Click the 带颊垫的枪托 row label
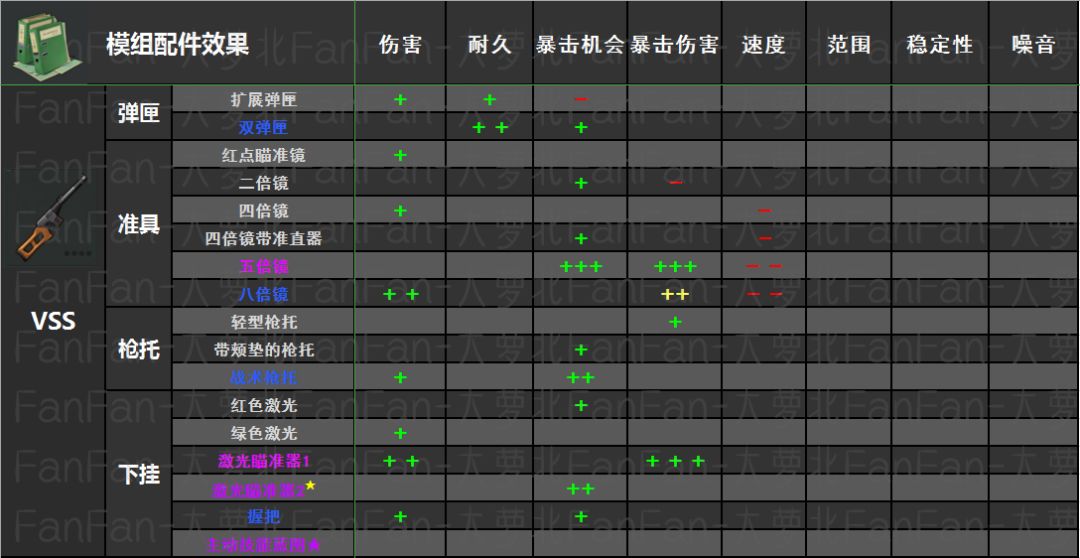1080x558 pixels. [264, 350]
